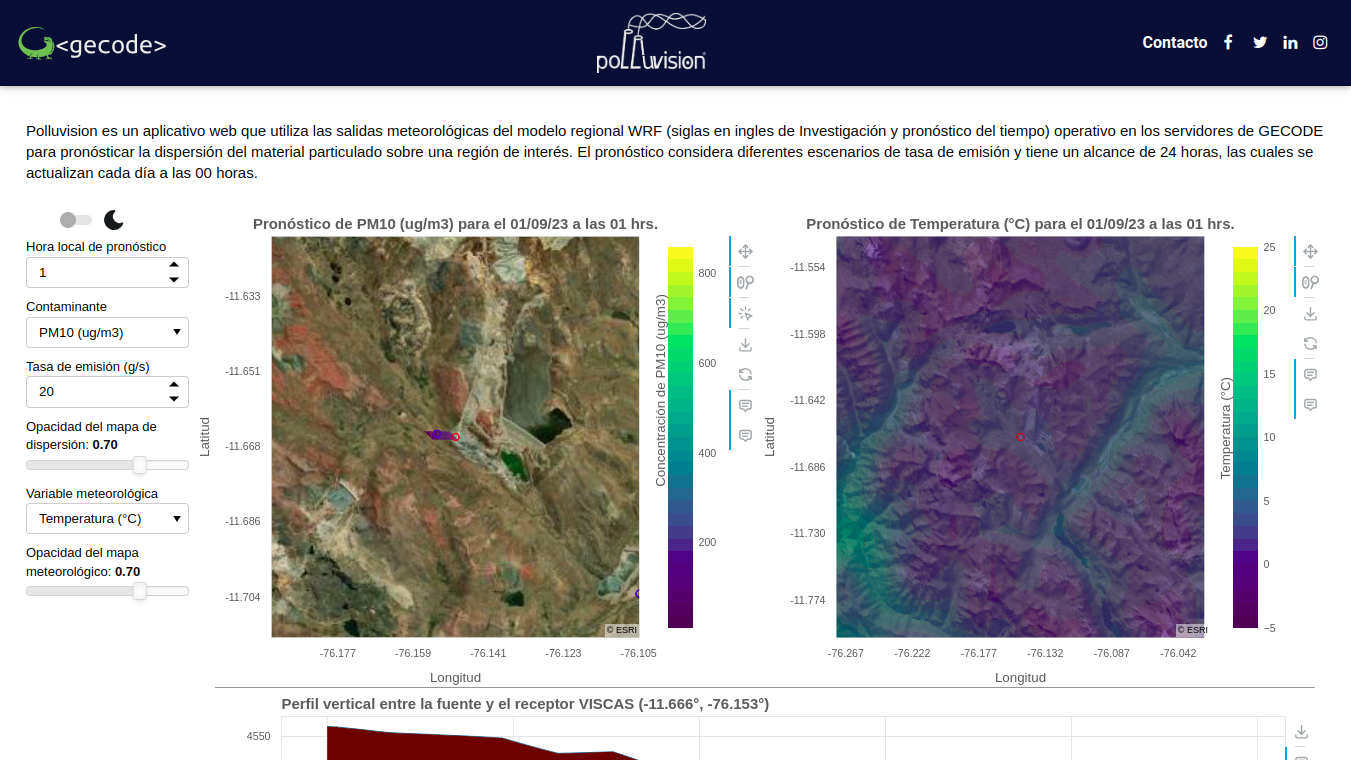Viewport: 1351px width, 760px height.
Task: Enable wheel zoom on temperature map
Action: click(1310, 283)
